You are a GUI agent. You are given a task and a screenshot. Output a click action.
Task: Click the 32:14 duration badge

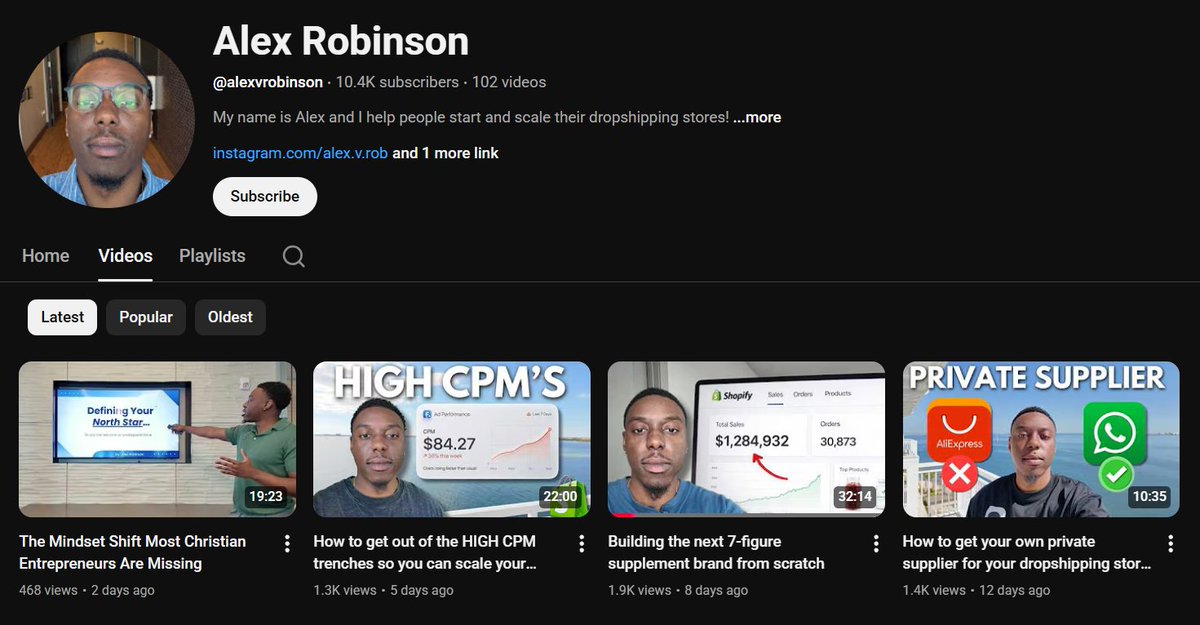coord(855,496)
